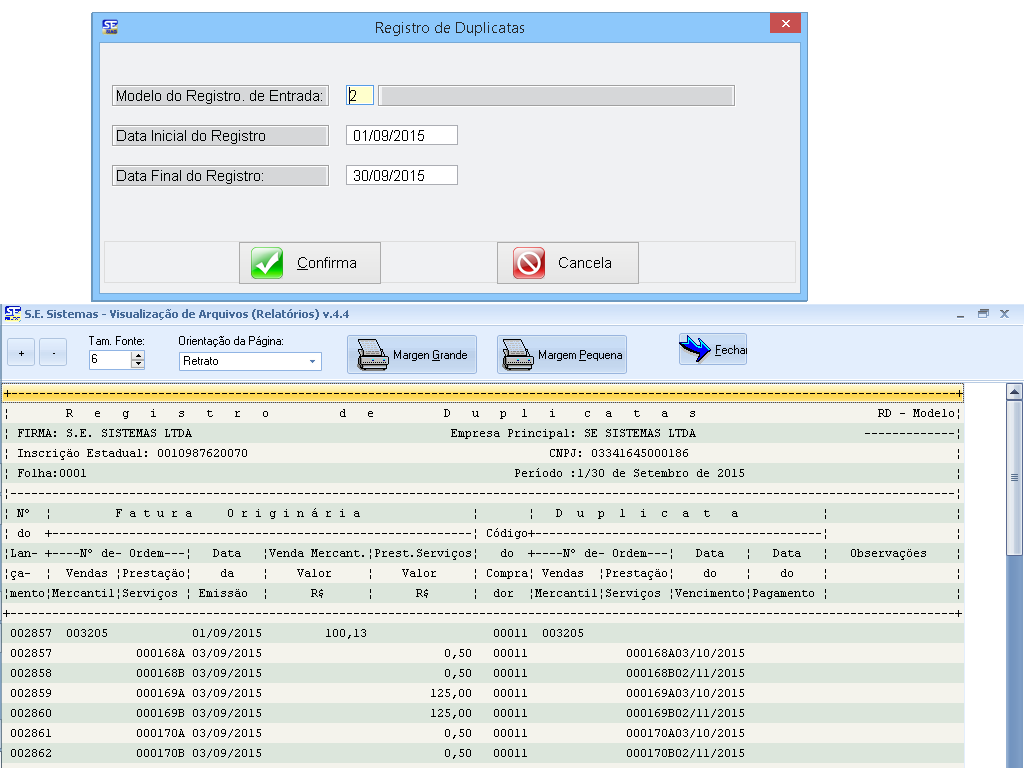Decrease Tam. Fonte with down arrow
The image size is (1028, 768).
(138, 364)
